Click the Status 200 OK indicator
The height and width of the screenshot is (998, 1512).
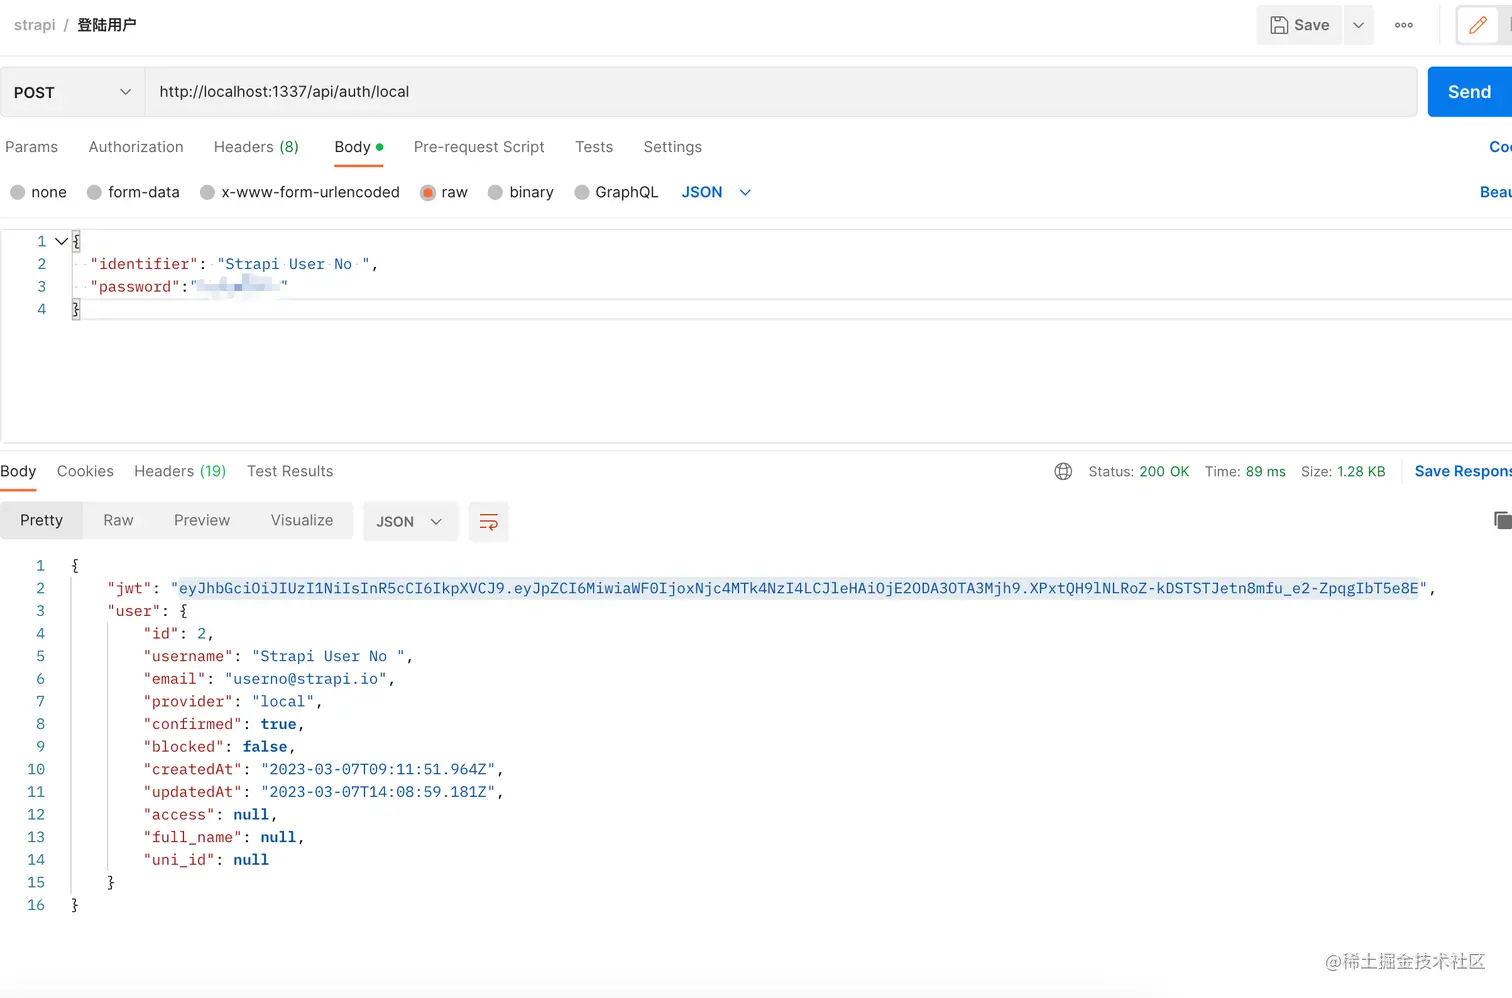point(1138,471)
